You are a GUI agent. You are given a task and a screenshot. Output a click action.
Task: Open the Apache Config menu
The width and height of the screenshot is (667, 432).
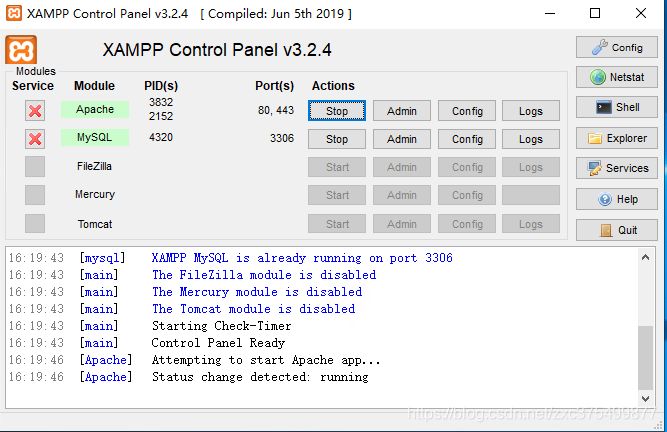click(x=467, y=111)
